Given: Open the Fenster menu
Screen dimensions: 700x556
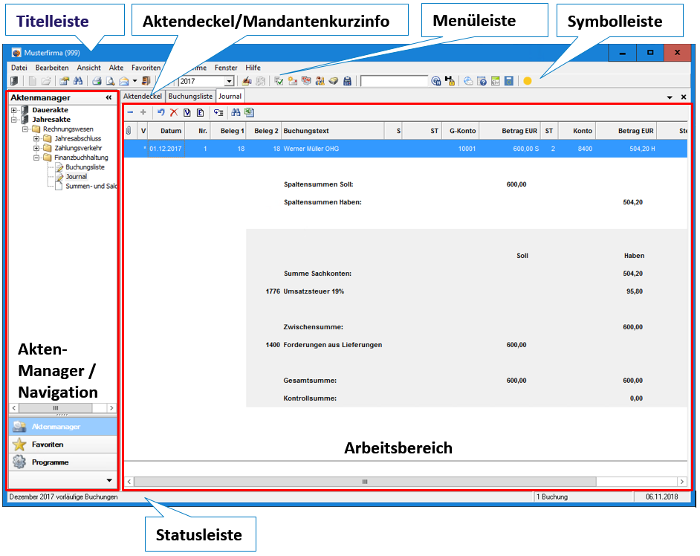Looking at the screenshot, I should pos(226,67).
